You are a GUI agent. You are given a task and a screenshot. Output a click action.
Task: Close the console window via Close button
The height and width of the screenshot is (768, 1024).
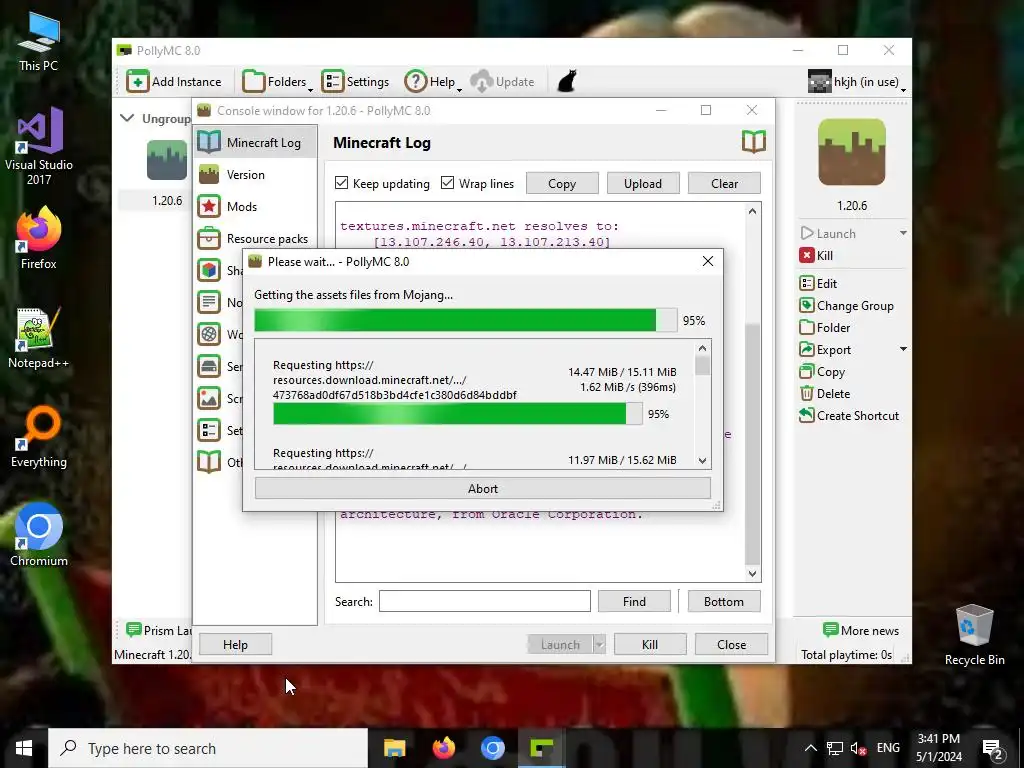pos(731,645)
